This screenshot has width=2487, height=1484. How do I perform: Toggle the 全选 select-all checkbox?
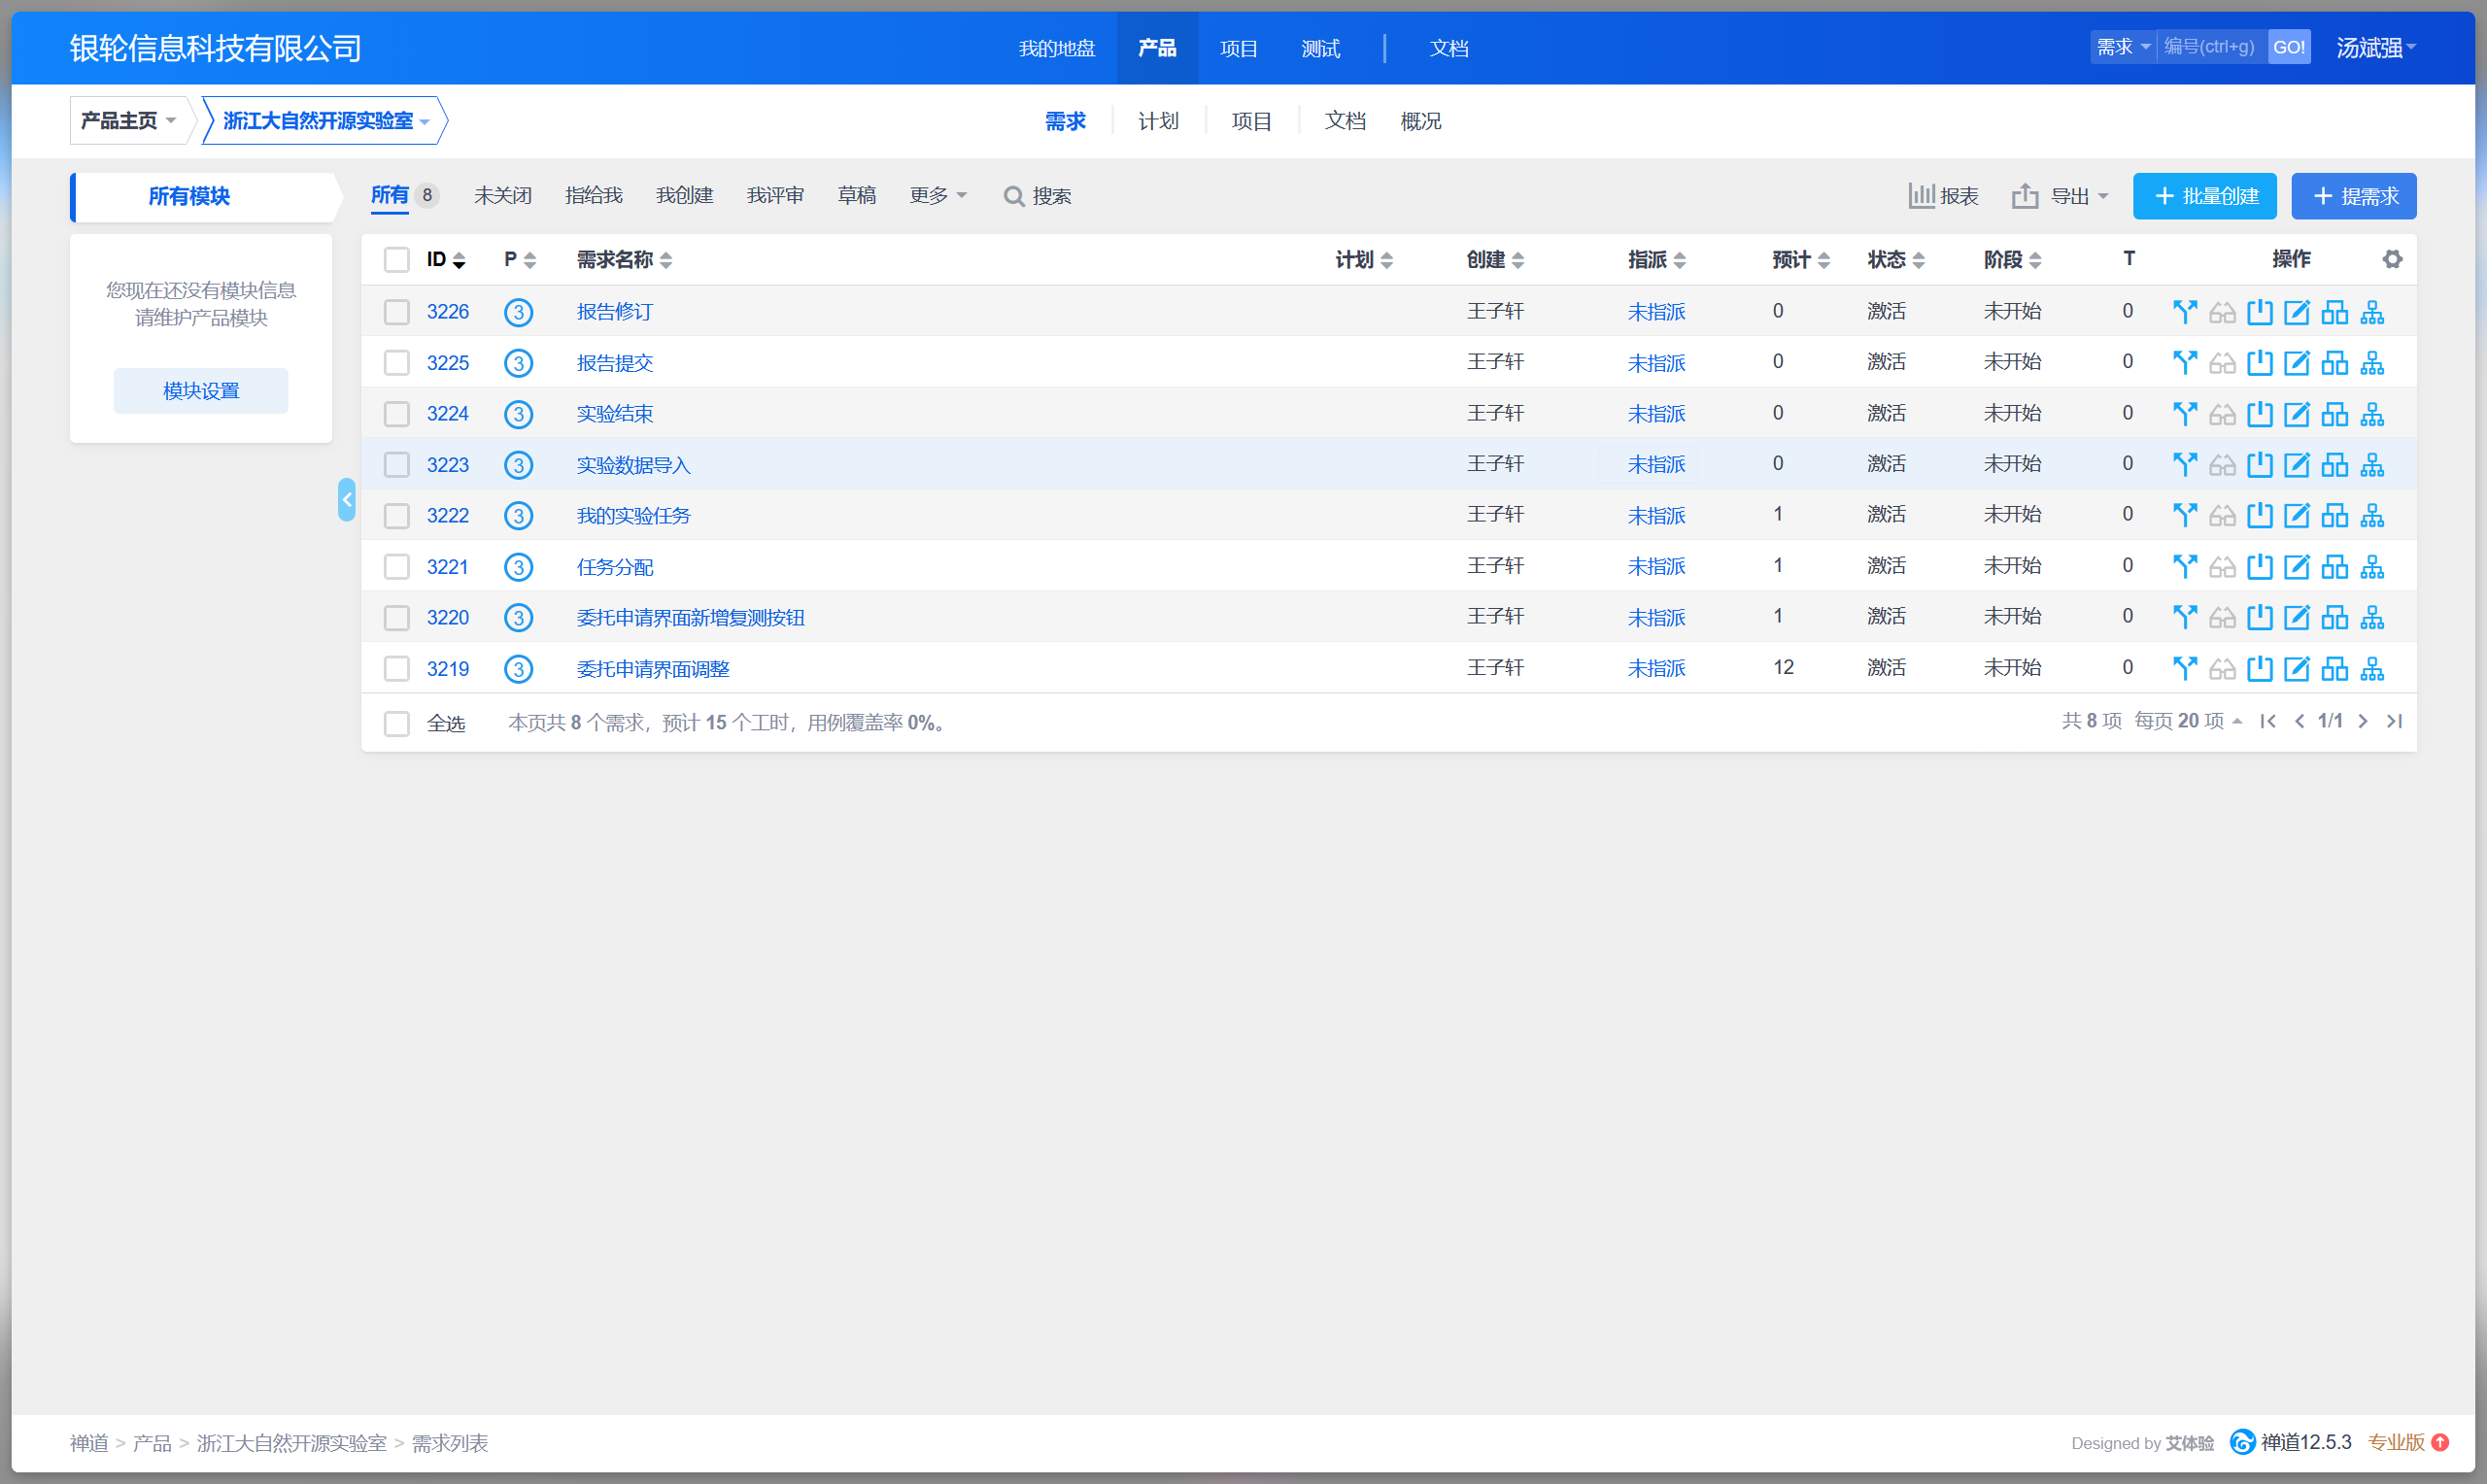tap(397, 722)
